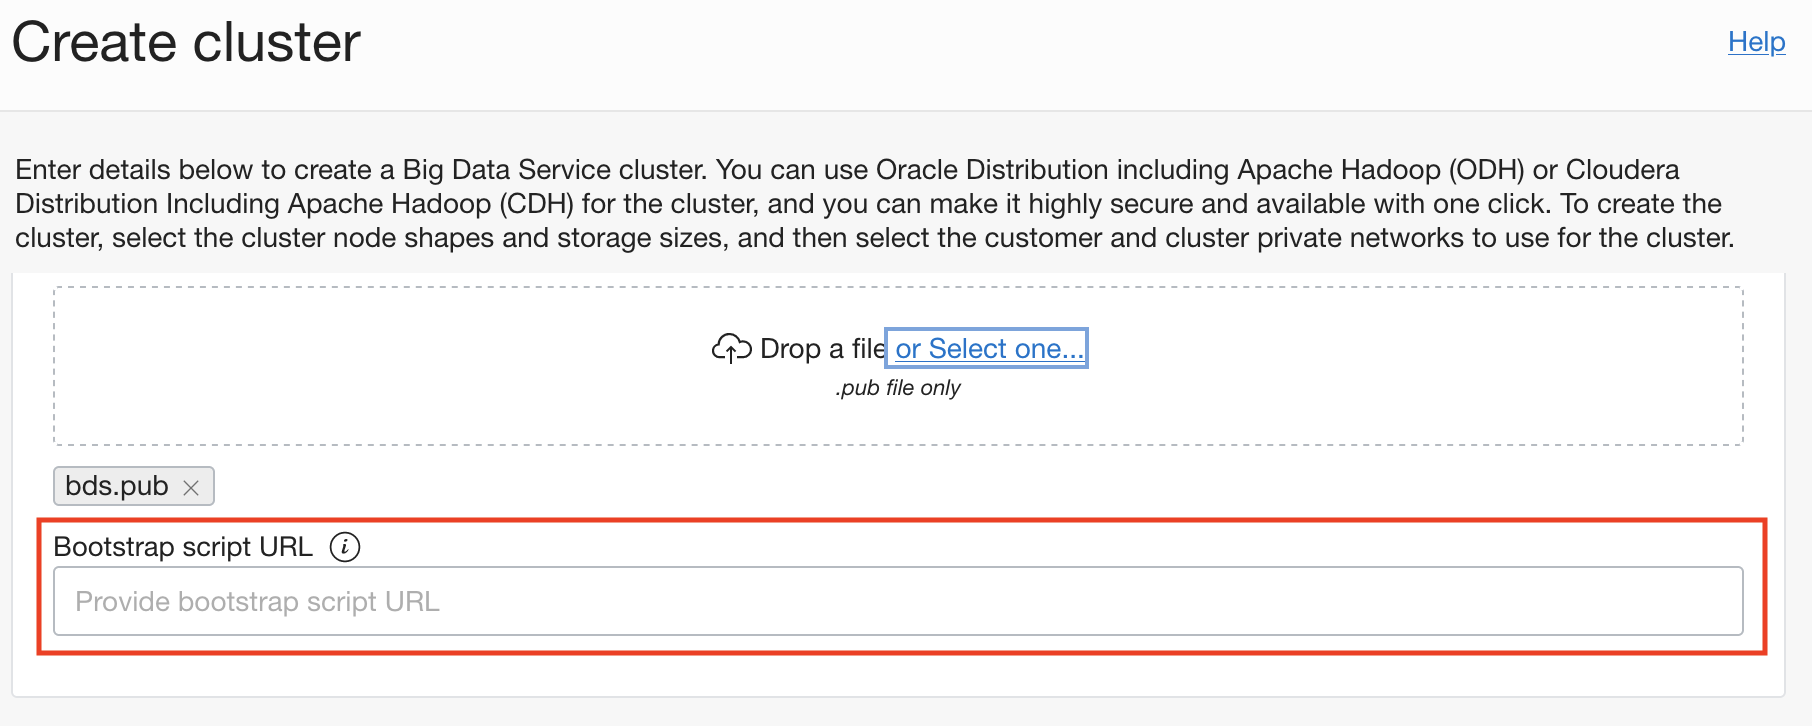1812x726 pixels.
Task: Click the 'Create cluster' page heading
Action: point(186,41)
